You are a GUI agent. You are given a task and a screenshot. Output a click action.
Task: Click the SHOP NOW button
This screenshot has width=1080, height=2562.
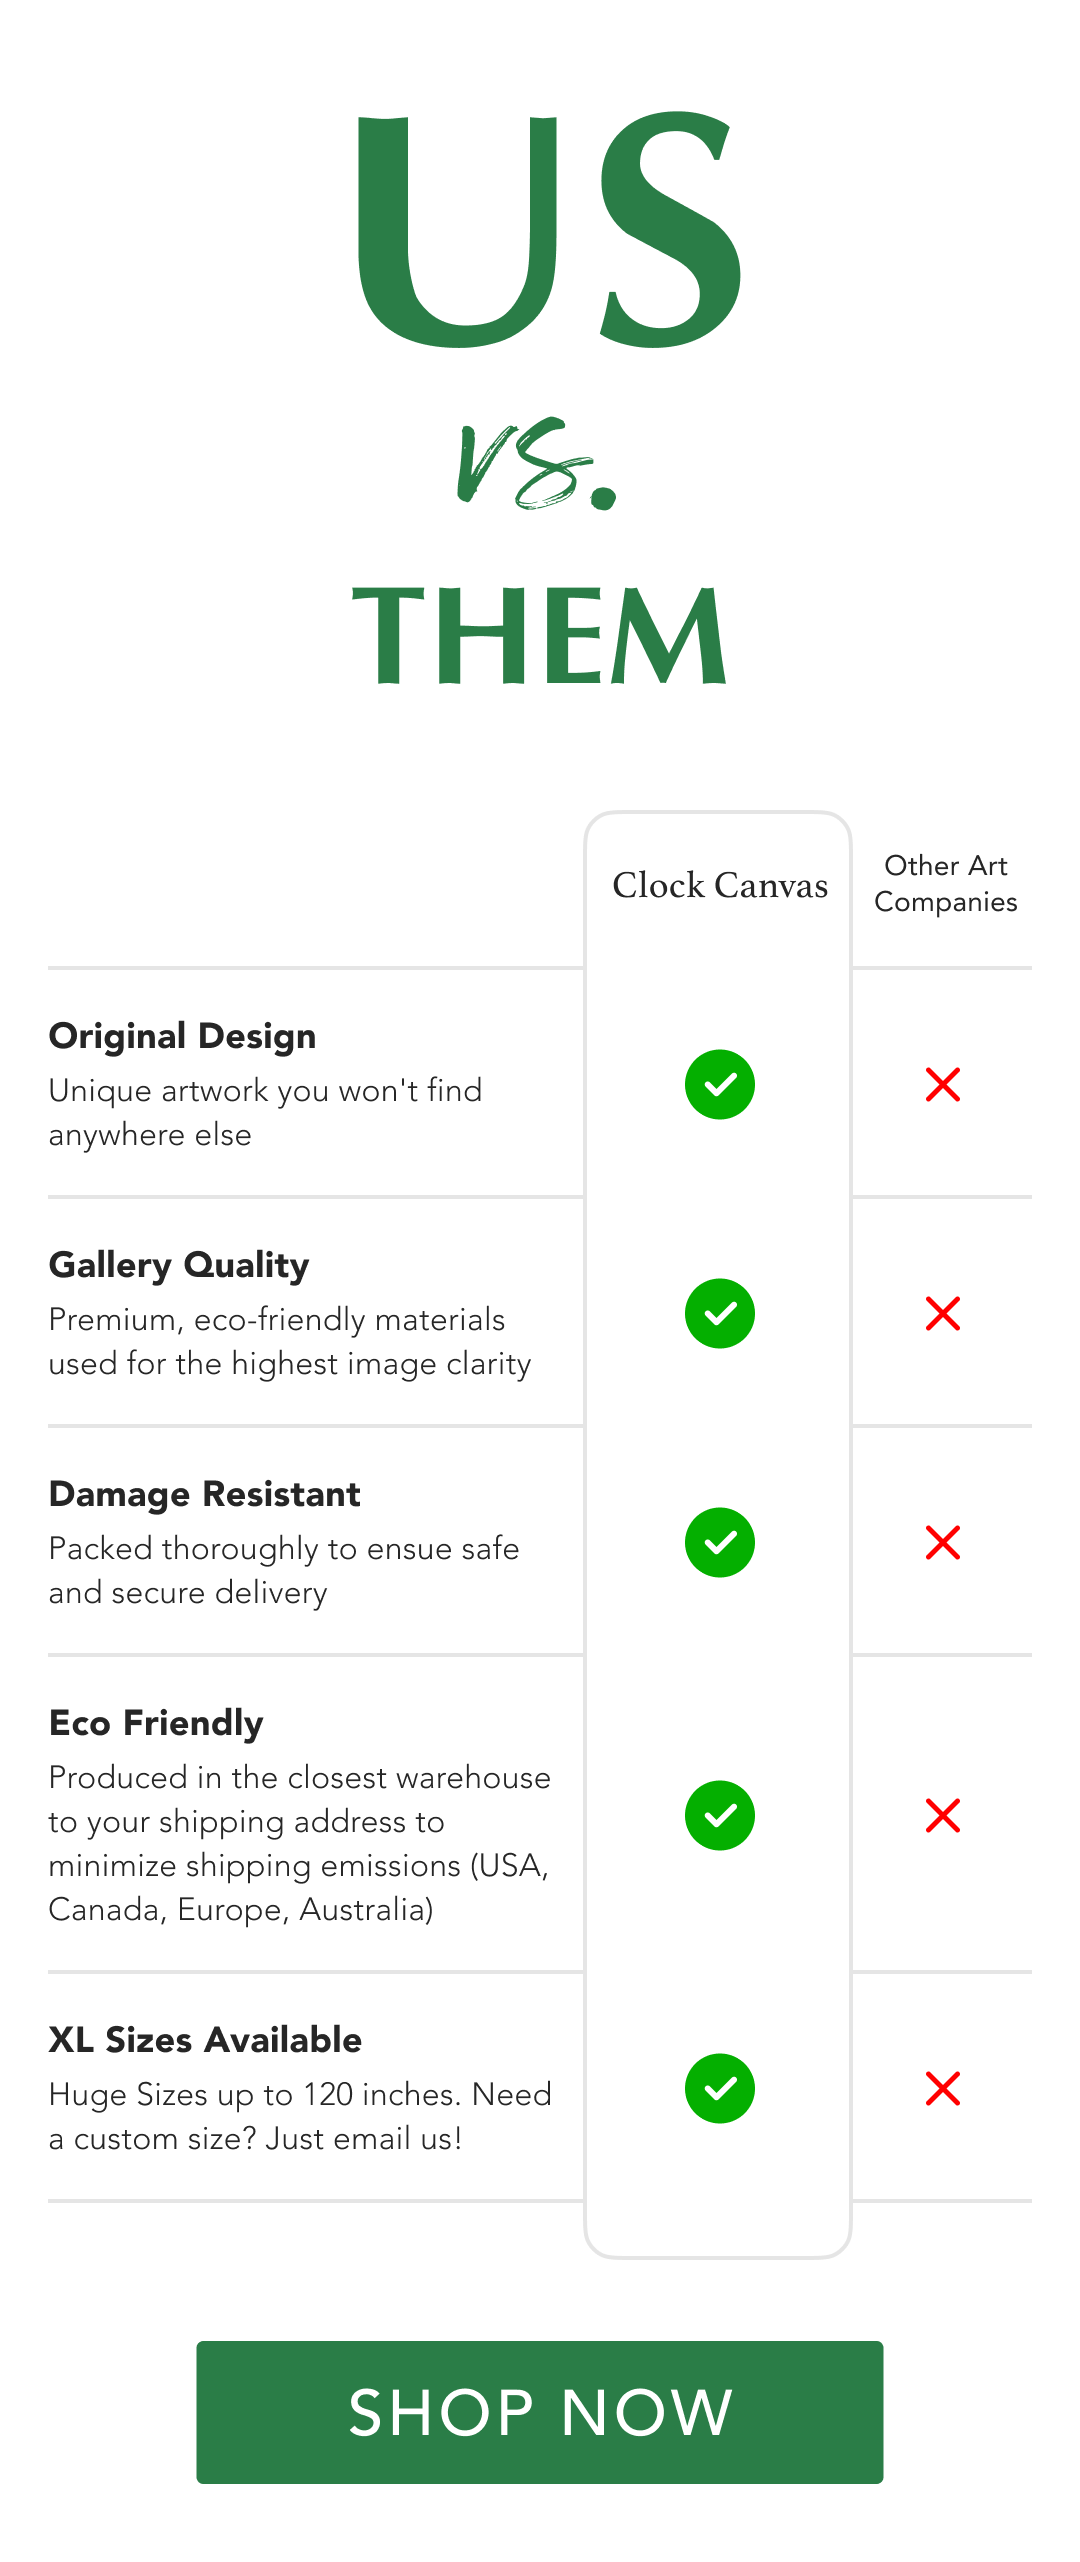click(540, 2412)
